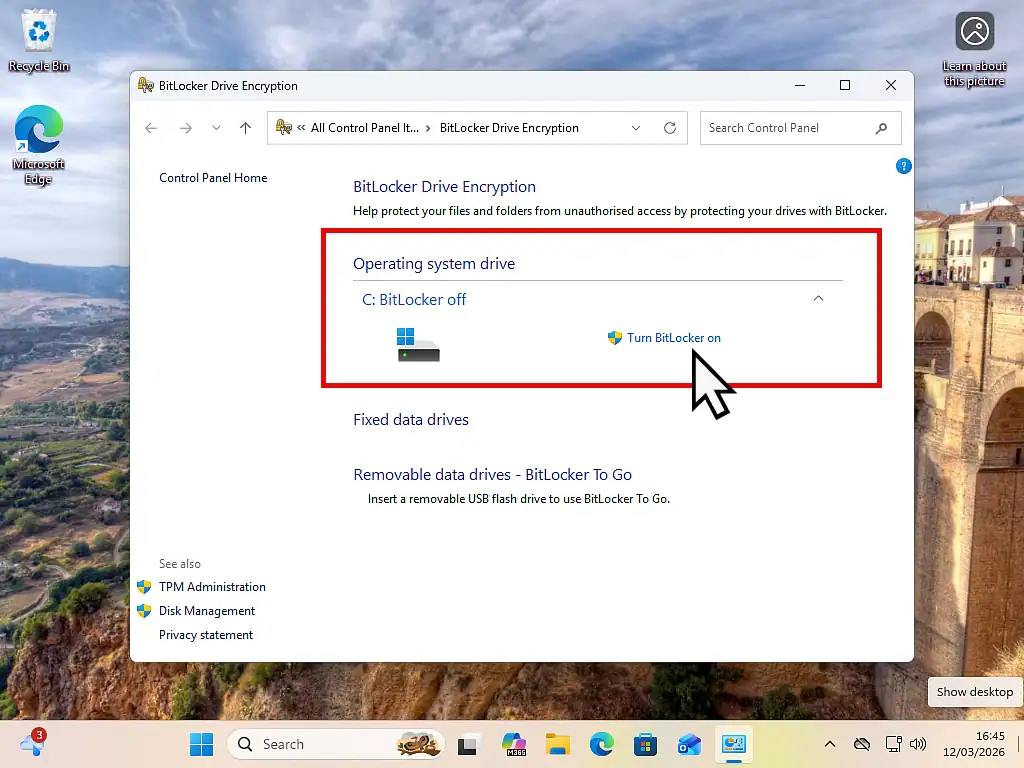Click the shield icon beside TPM Administration

point(145,587)
